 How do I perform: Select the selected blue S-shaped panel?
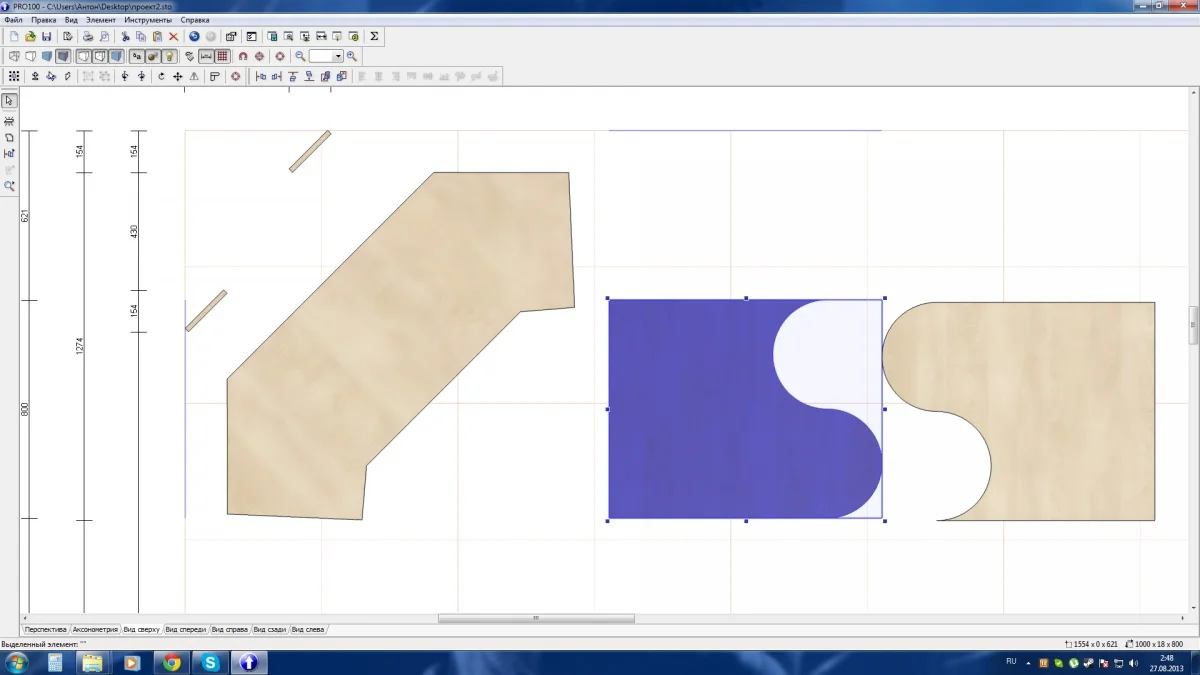click(690, 410)
